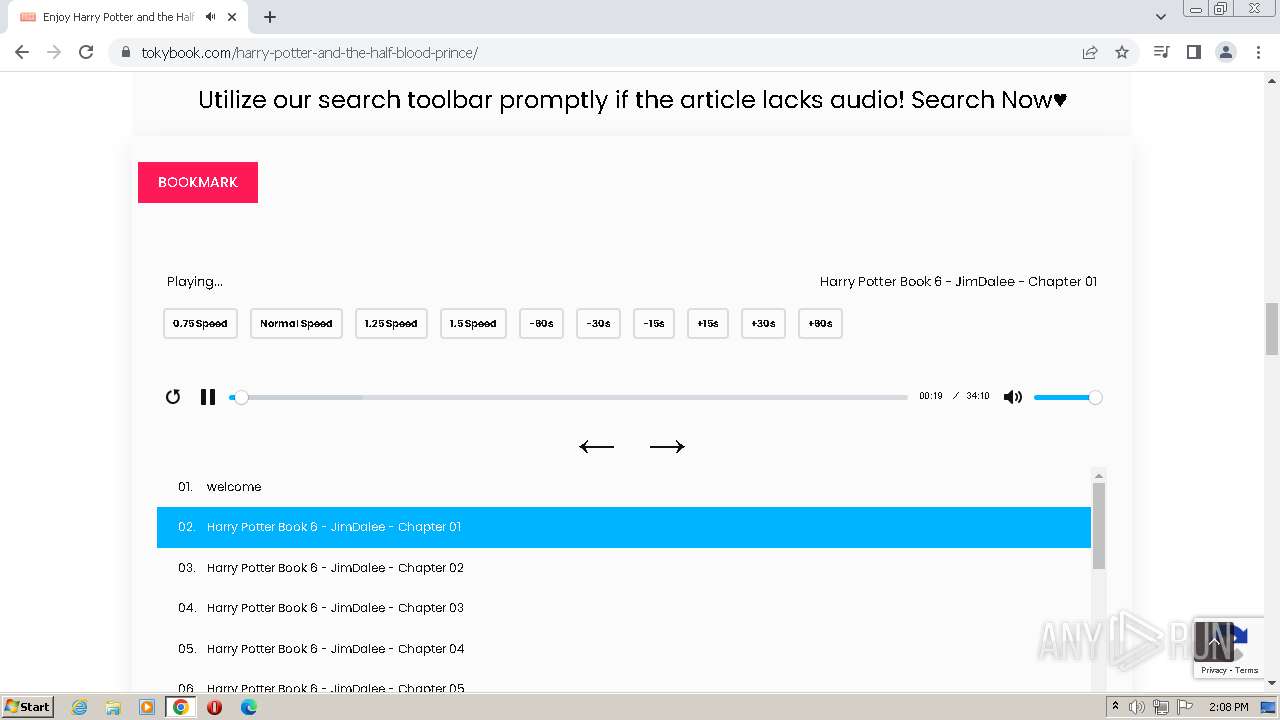Open network status tray icon
The height and width of the screenshot is (720, 1280).
[x=1161, y=707]
